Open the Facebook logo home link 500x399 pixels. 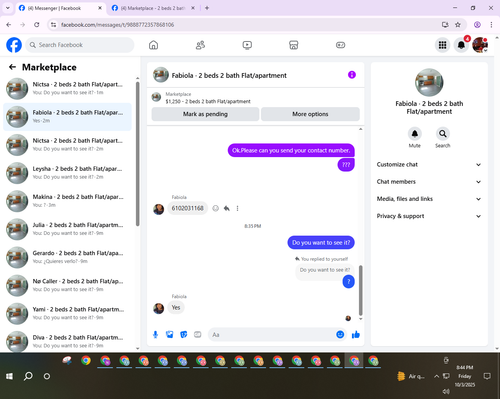click(x=14, y=45)
